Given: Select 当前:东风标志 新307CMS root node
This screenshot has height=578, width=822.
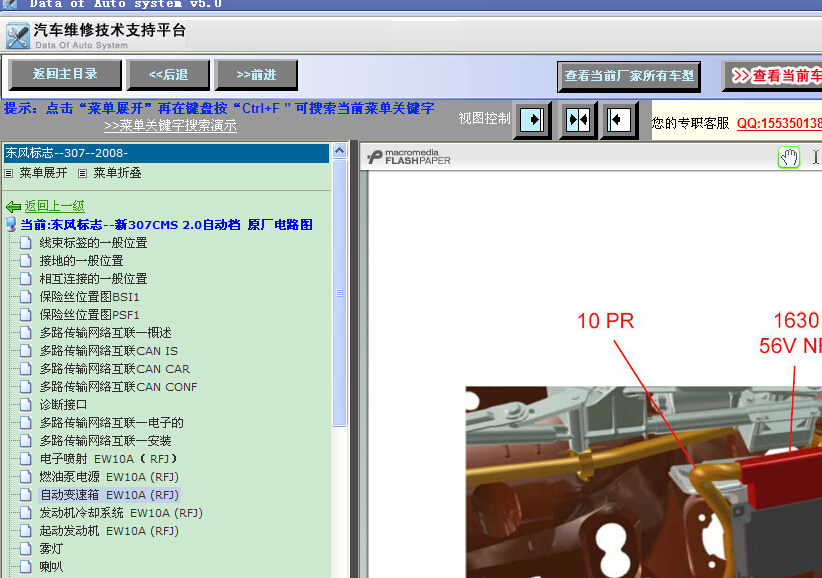Looking at the screenshot, I should [166, 225].
